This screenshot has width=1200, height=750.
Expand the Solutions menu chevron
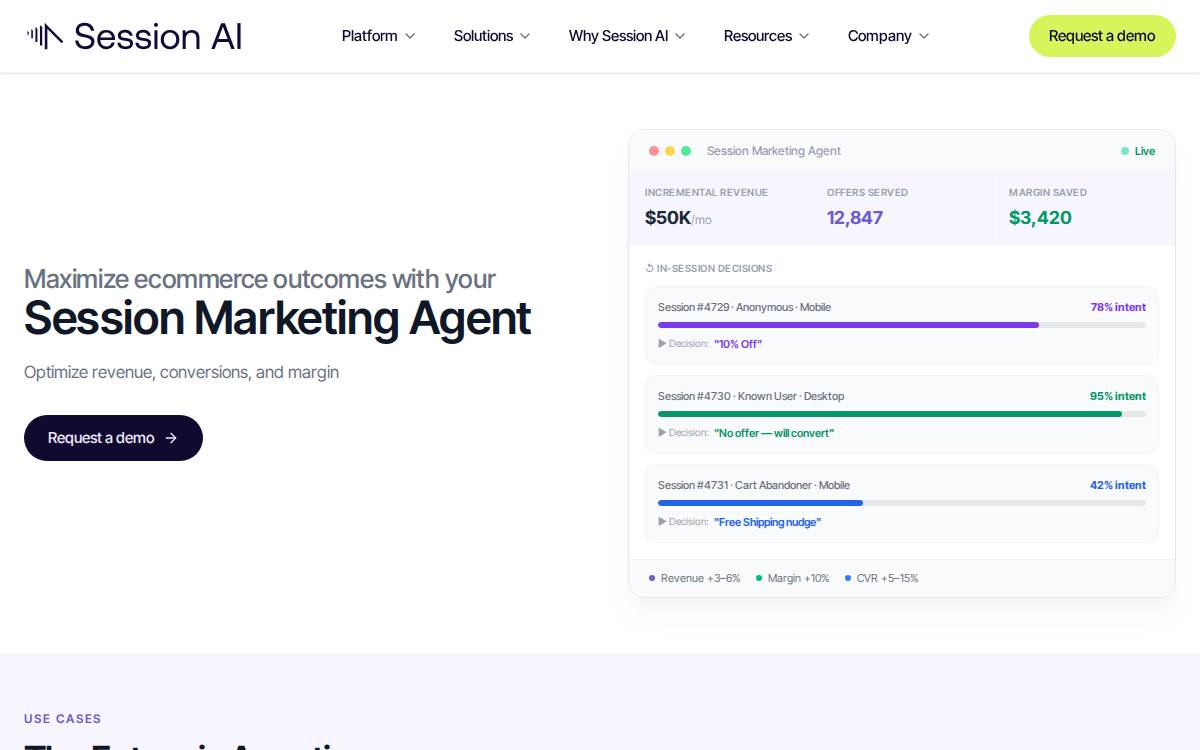(525, 36)
